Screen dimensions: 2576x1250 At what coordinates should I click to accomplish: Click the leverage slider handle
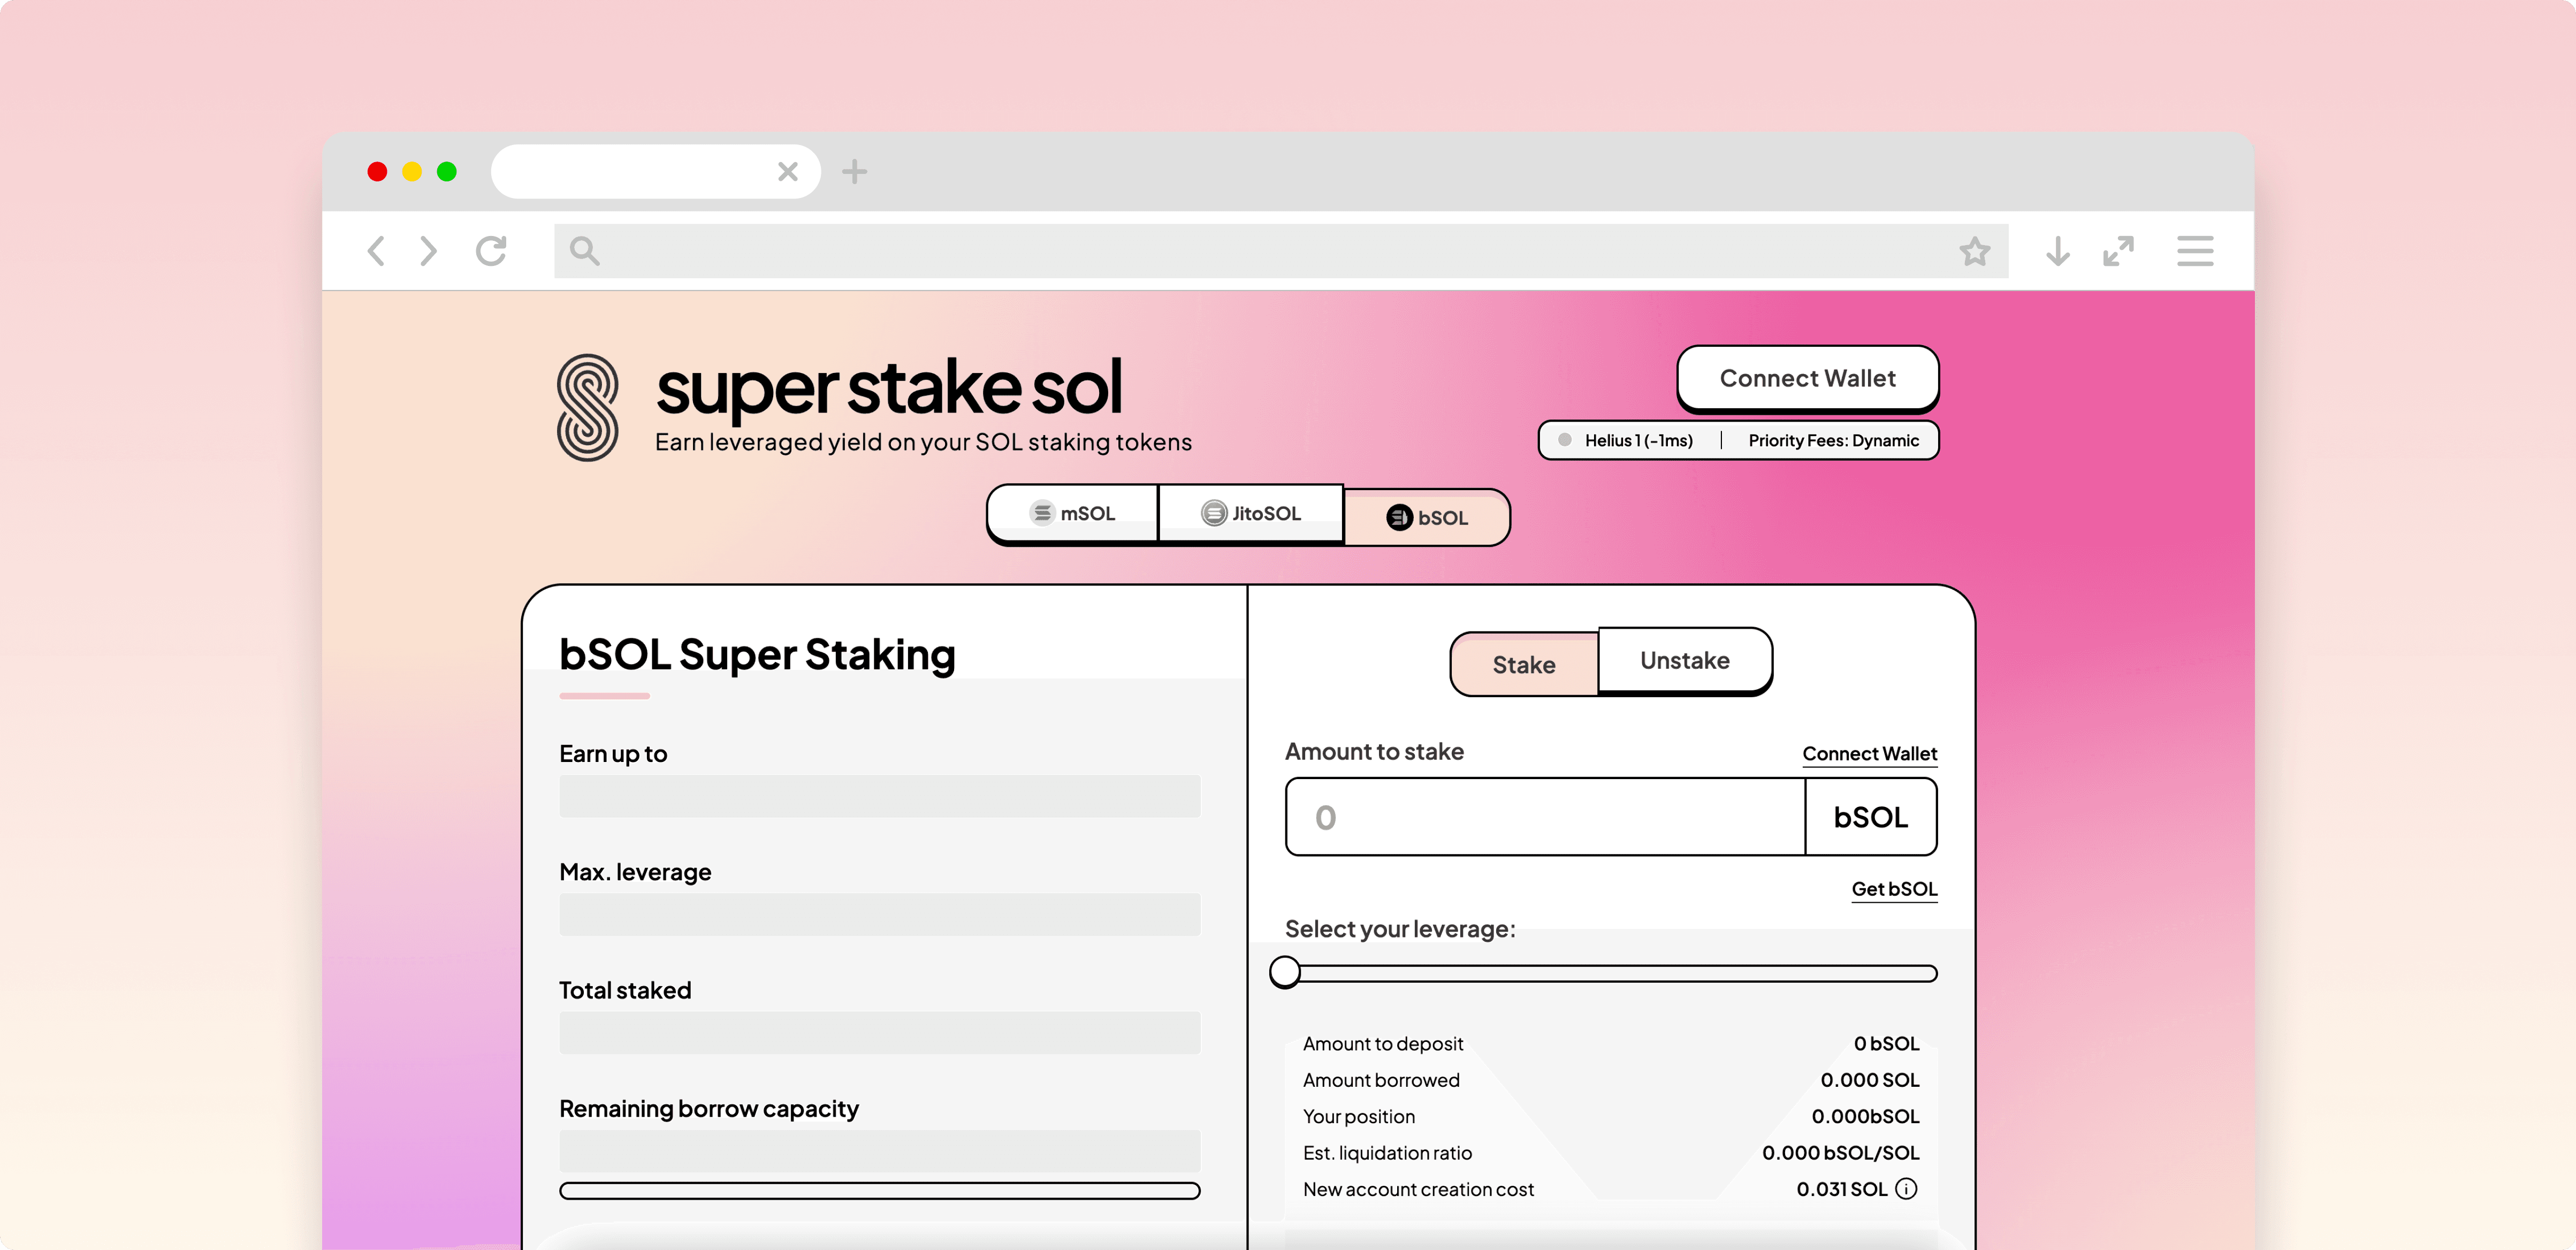point(1285,972)
